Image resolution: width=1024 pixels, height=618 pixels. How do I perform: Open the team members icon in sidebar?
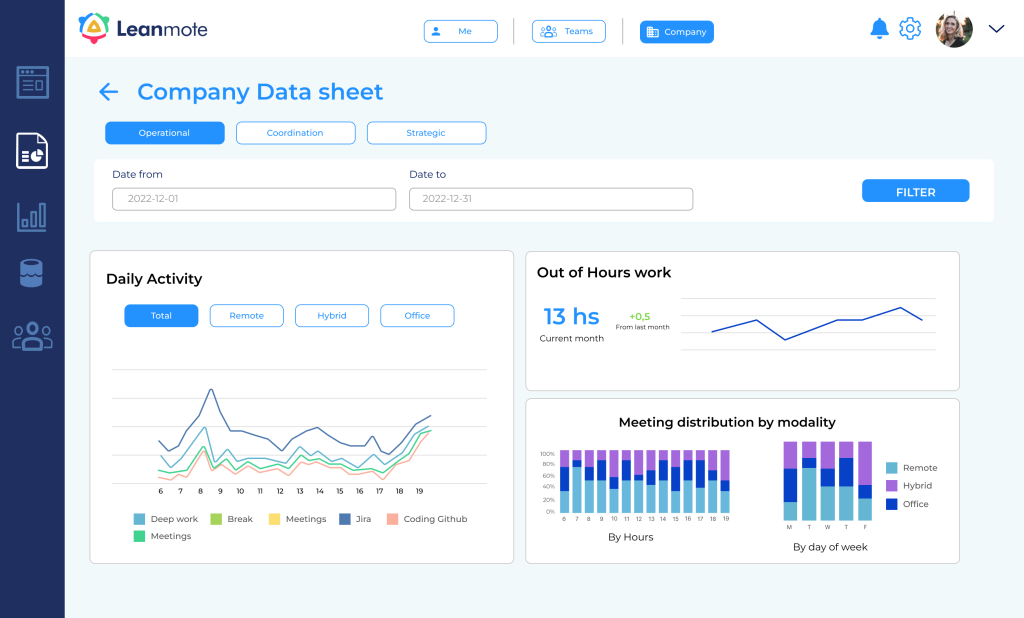(x=33, y=336)
